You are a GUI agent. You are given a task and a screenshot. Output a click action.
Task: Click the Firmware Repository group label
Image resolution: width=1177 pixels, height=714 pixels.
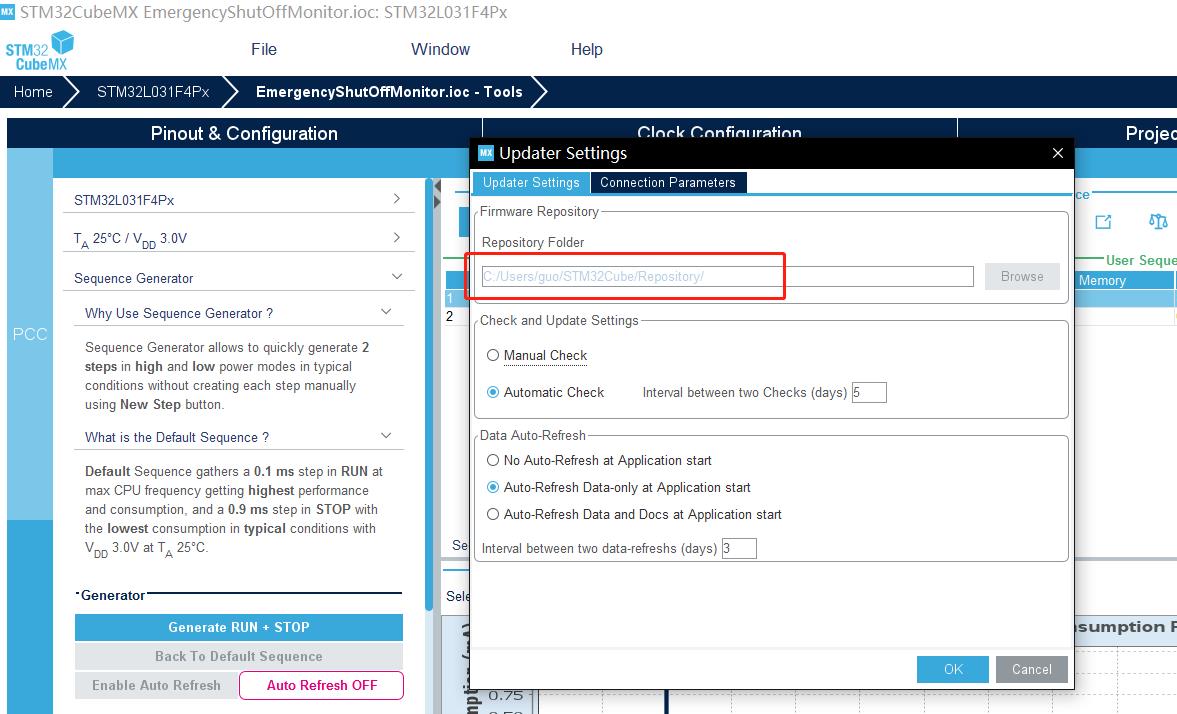point(539,212)
